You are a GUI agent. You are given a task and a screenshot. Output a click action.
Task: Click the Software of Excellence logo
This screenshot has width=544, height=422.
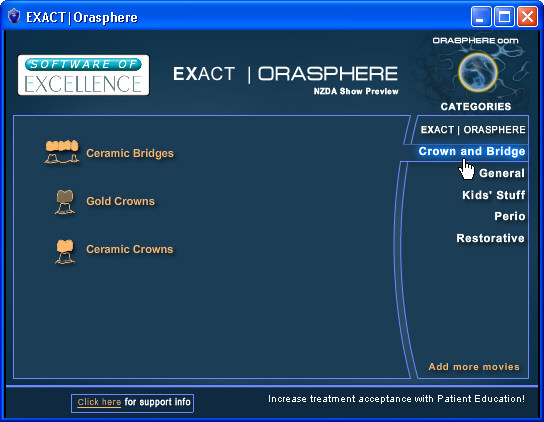point(84,75)
